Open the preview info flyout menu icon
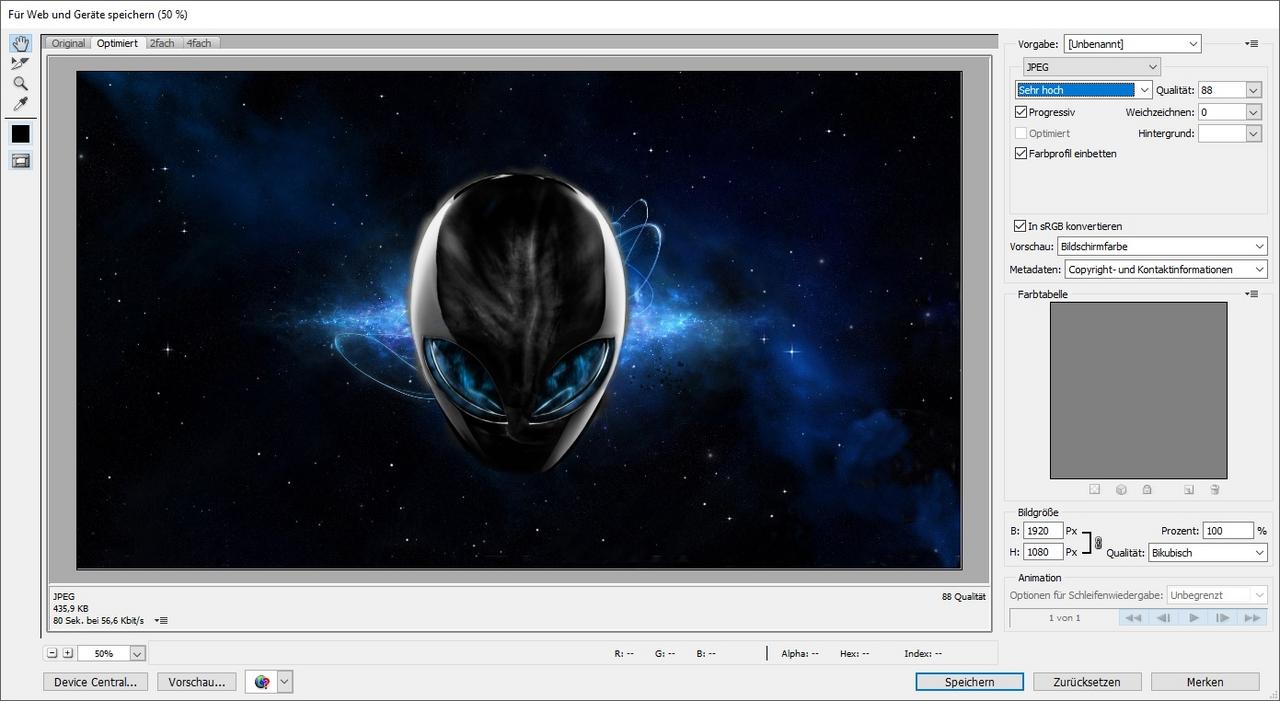This screenshot has height=701, width=1280. point(161,621)
